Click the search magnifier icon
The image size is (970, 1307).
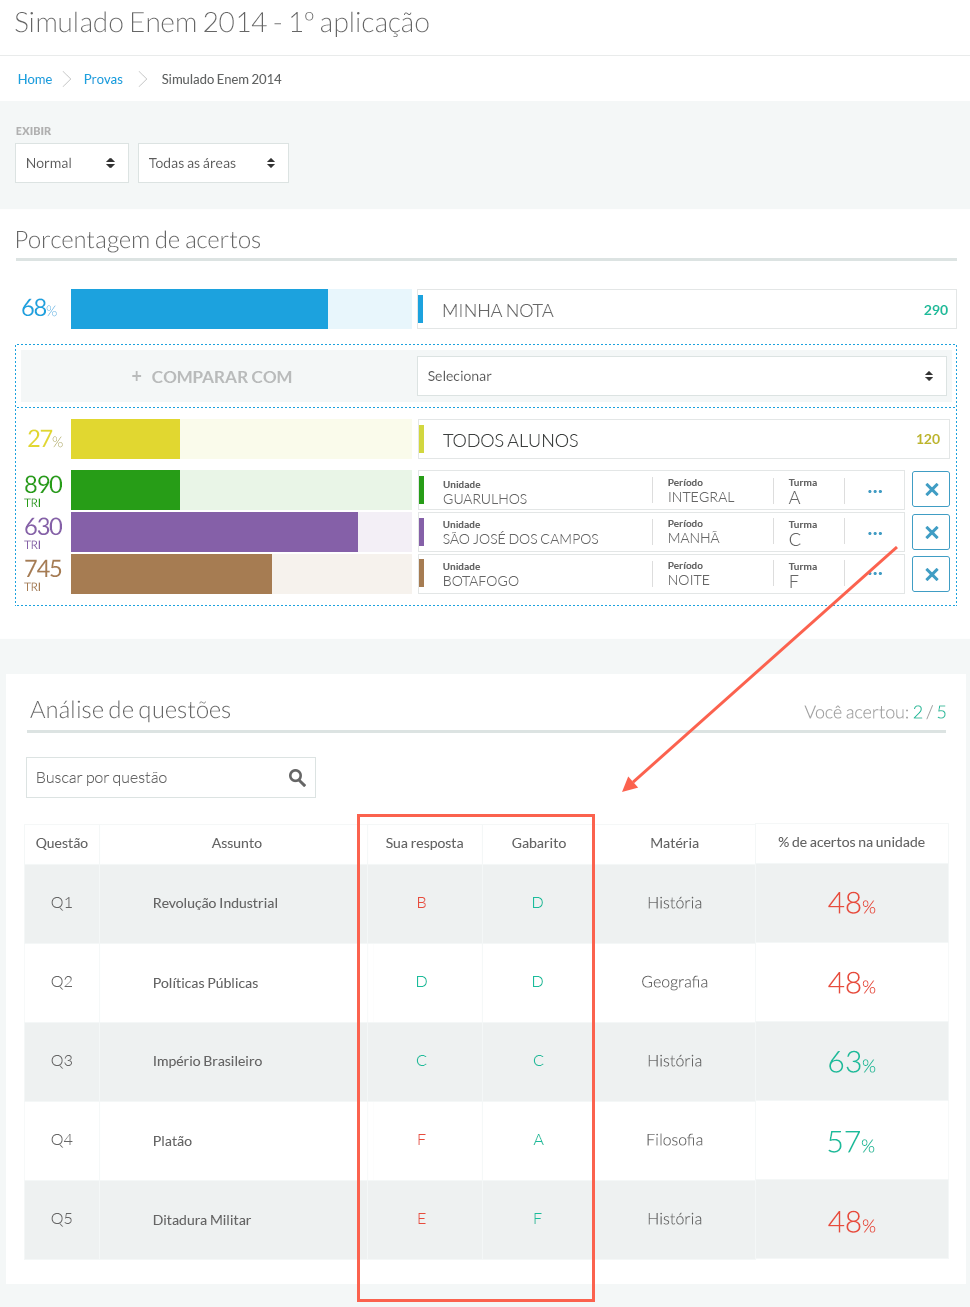[297, 778]
